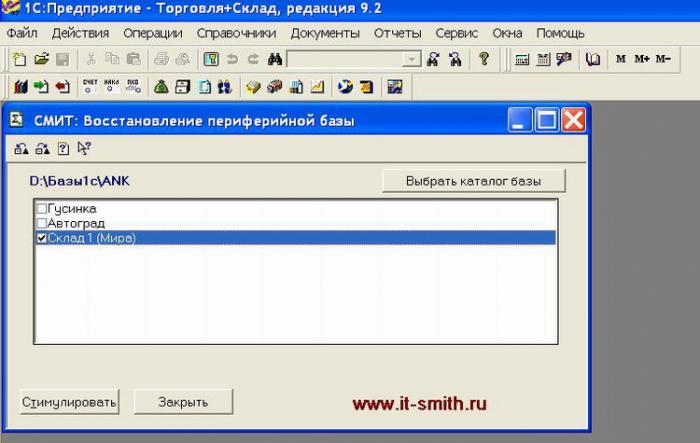Viewport: 700px width, 443px height.
Task: Click the Закрыть button
Action: click(183, 402)
